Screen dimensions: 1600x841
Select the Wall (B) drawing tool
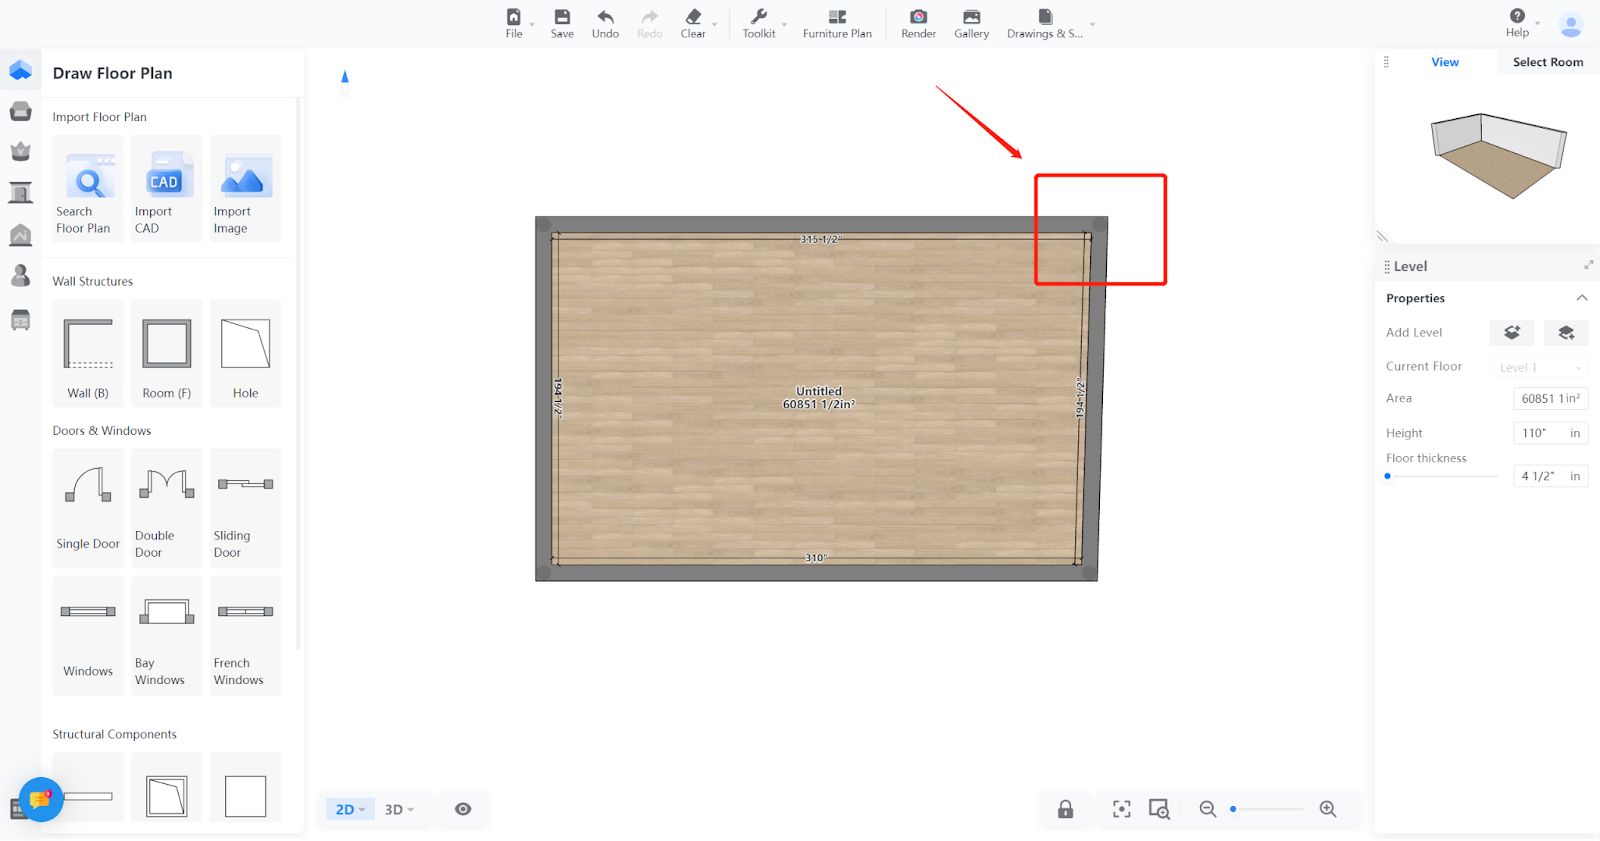88,353
